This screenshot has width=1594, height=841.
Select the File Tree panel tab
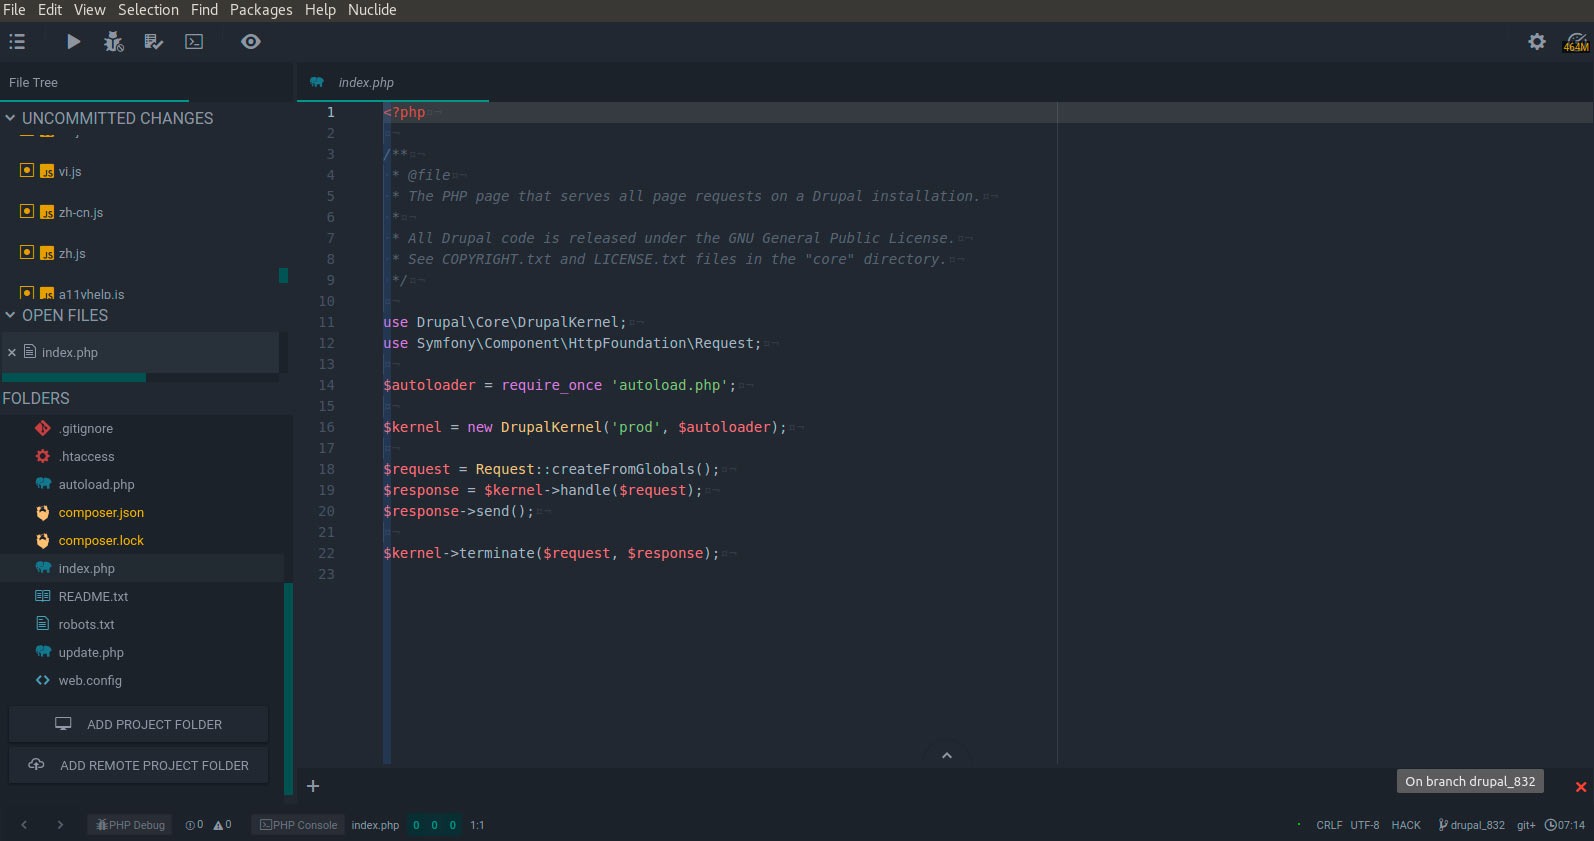pos(94,83)
